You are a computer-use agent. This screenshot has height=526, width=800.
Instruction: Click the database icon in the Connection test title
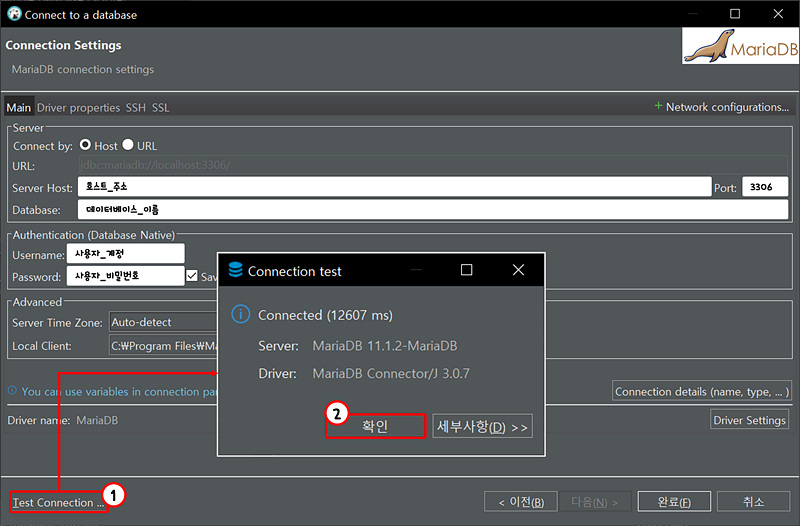click(235, 270)
